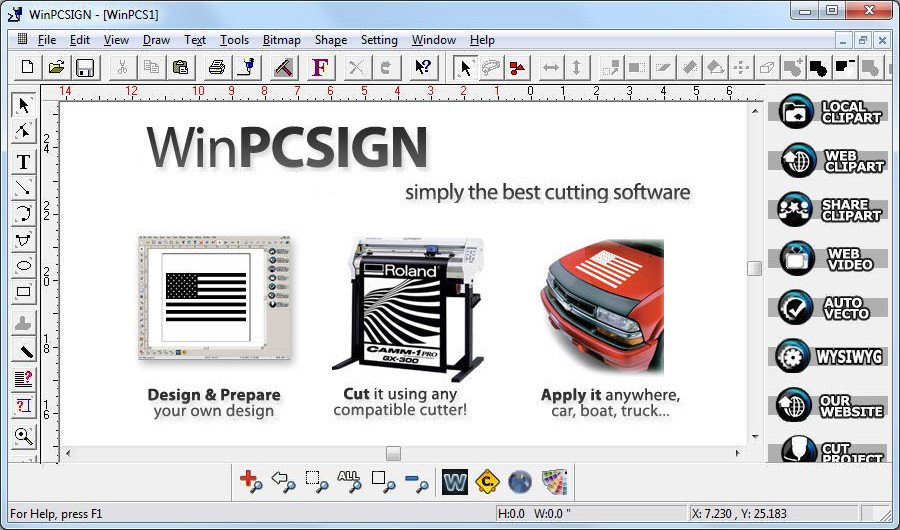Create a new document
Screen dimensions: 900x530
pos(27,67)
